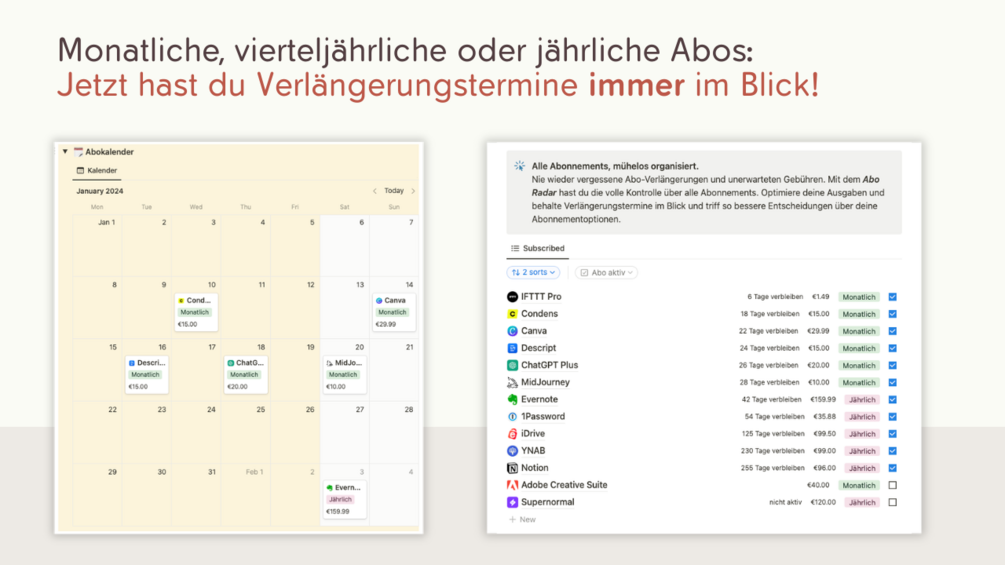Open the Cond... card on January 10
This screenshot has width=1005, height=565.
pos(195,312)
